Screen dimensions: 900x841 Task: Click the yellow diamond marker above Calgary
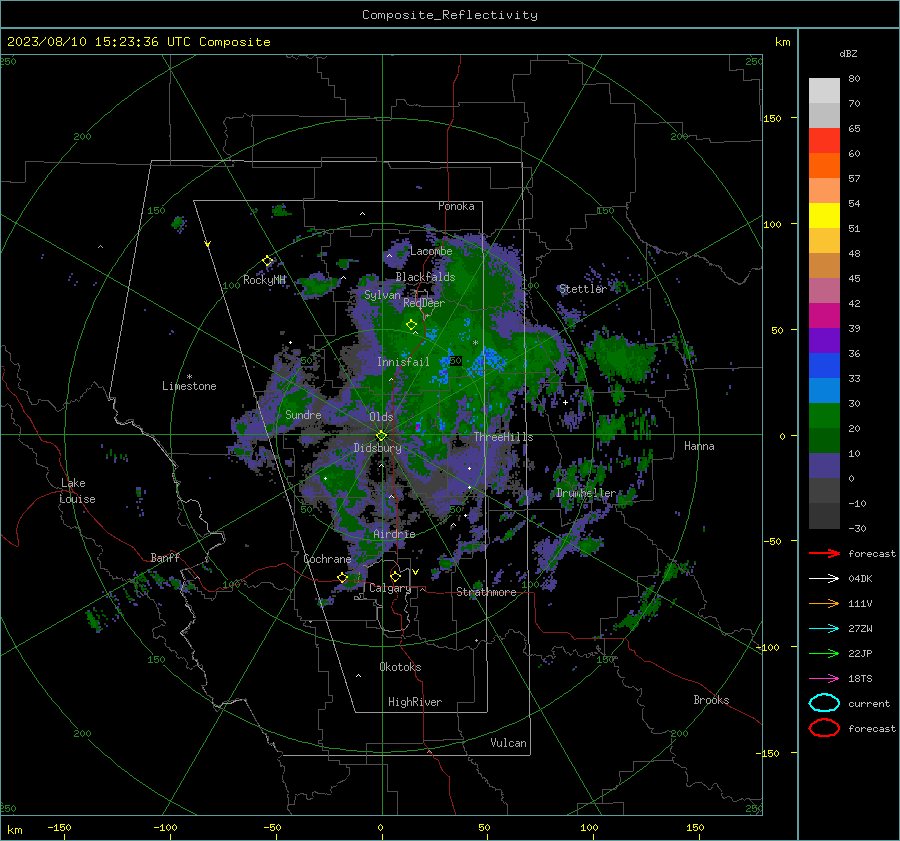[395, 576]
